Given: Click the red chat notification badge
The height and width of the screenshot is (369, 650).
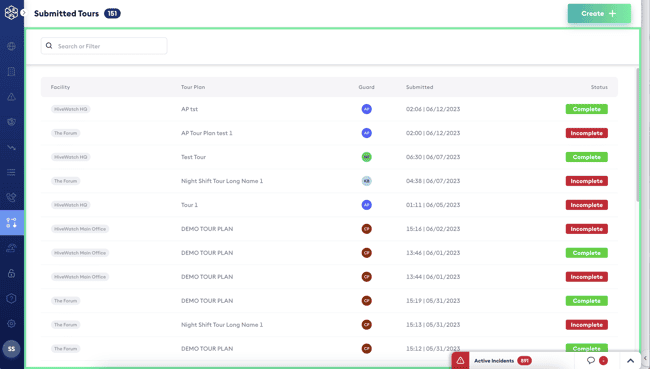Looking at the screenshot, I should tap(603, 361).
